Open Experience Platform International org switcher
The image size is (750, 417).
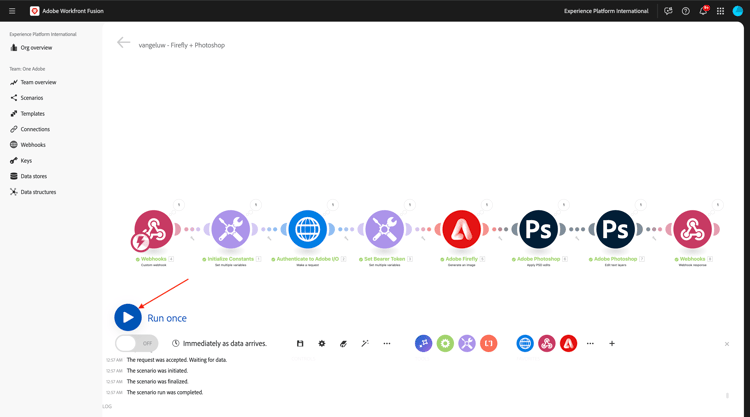pos(606,11)
